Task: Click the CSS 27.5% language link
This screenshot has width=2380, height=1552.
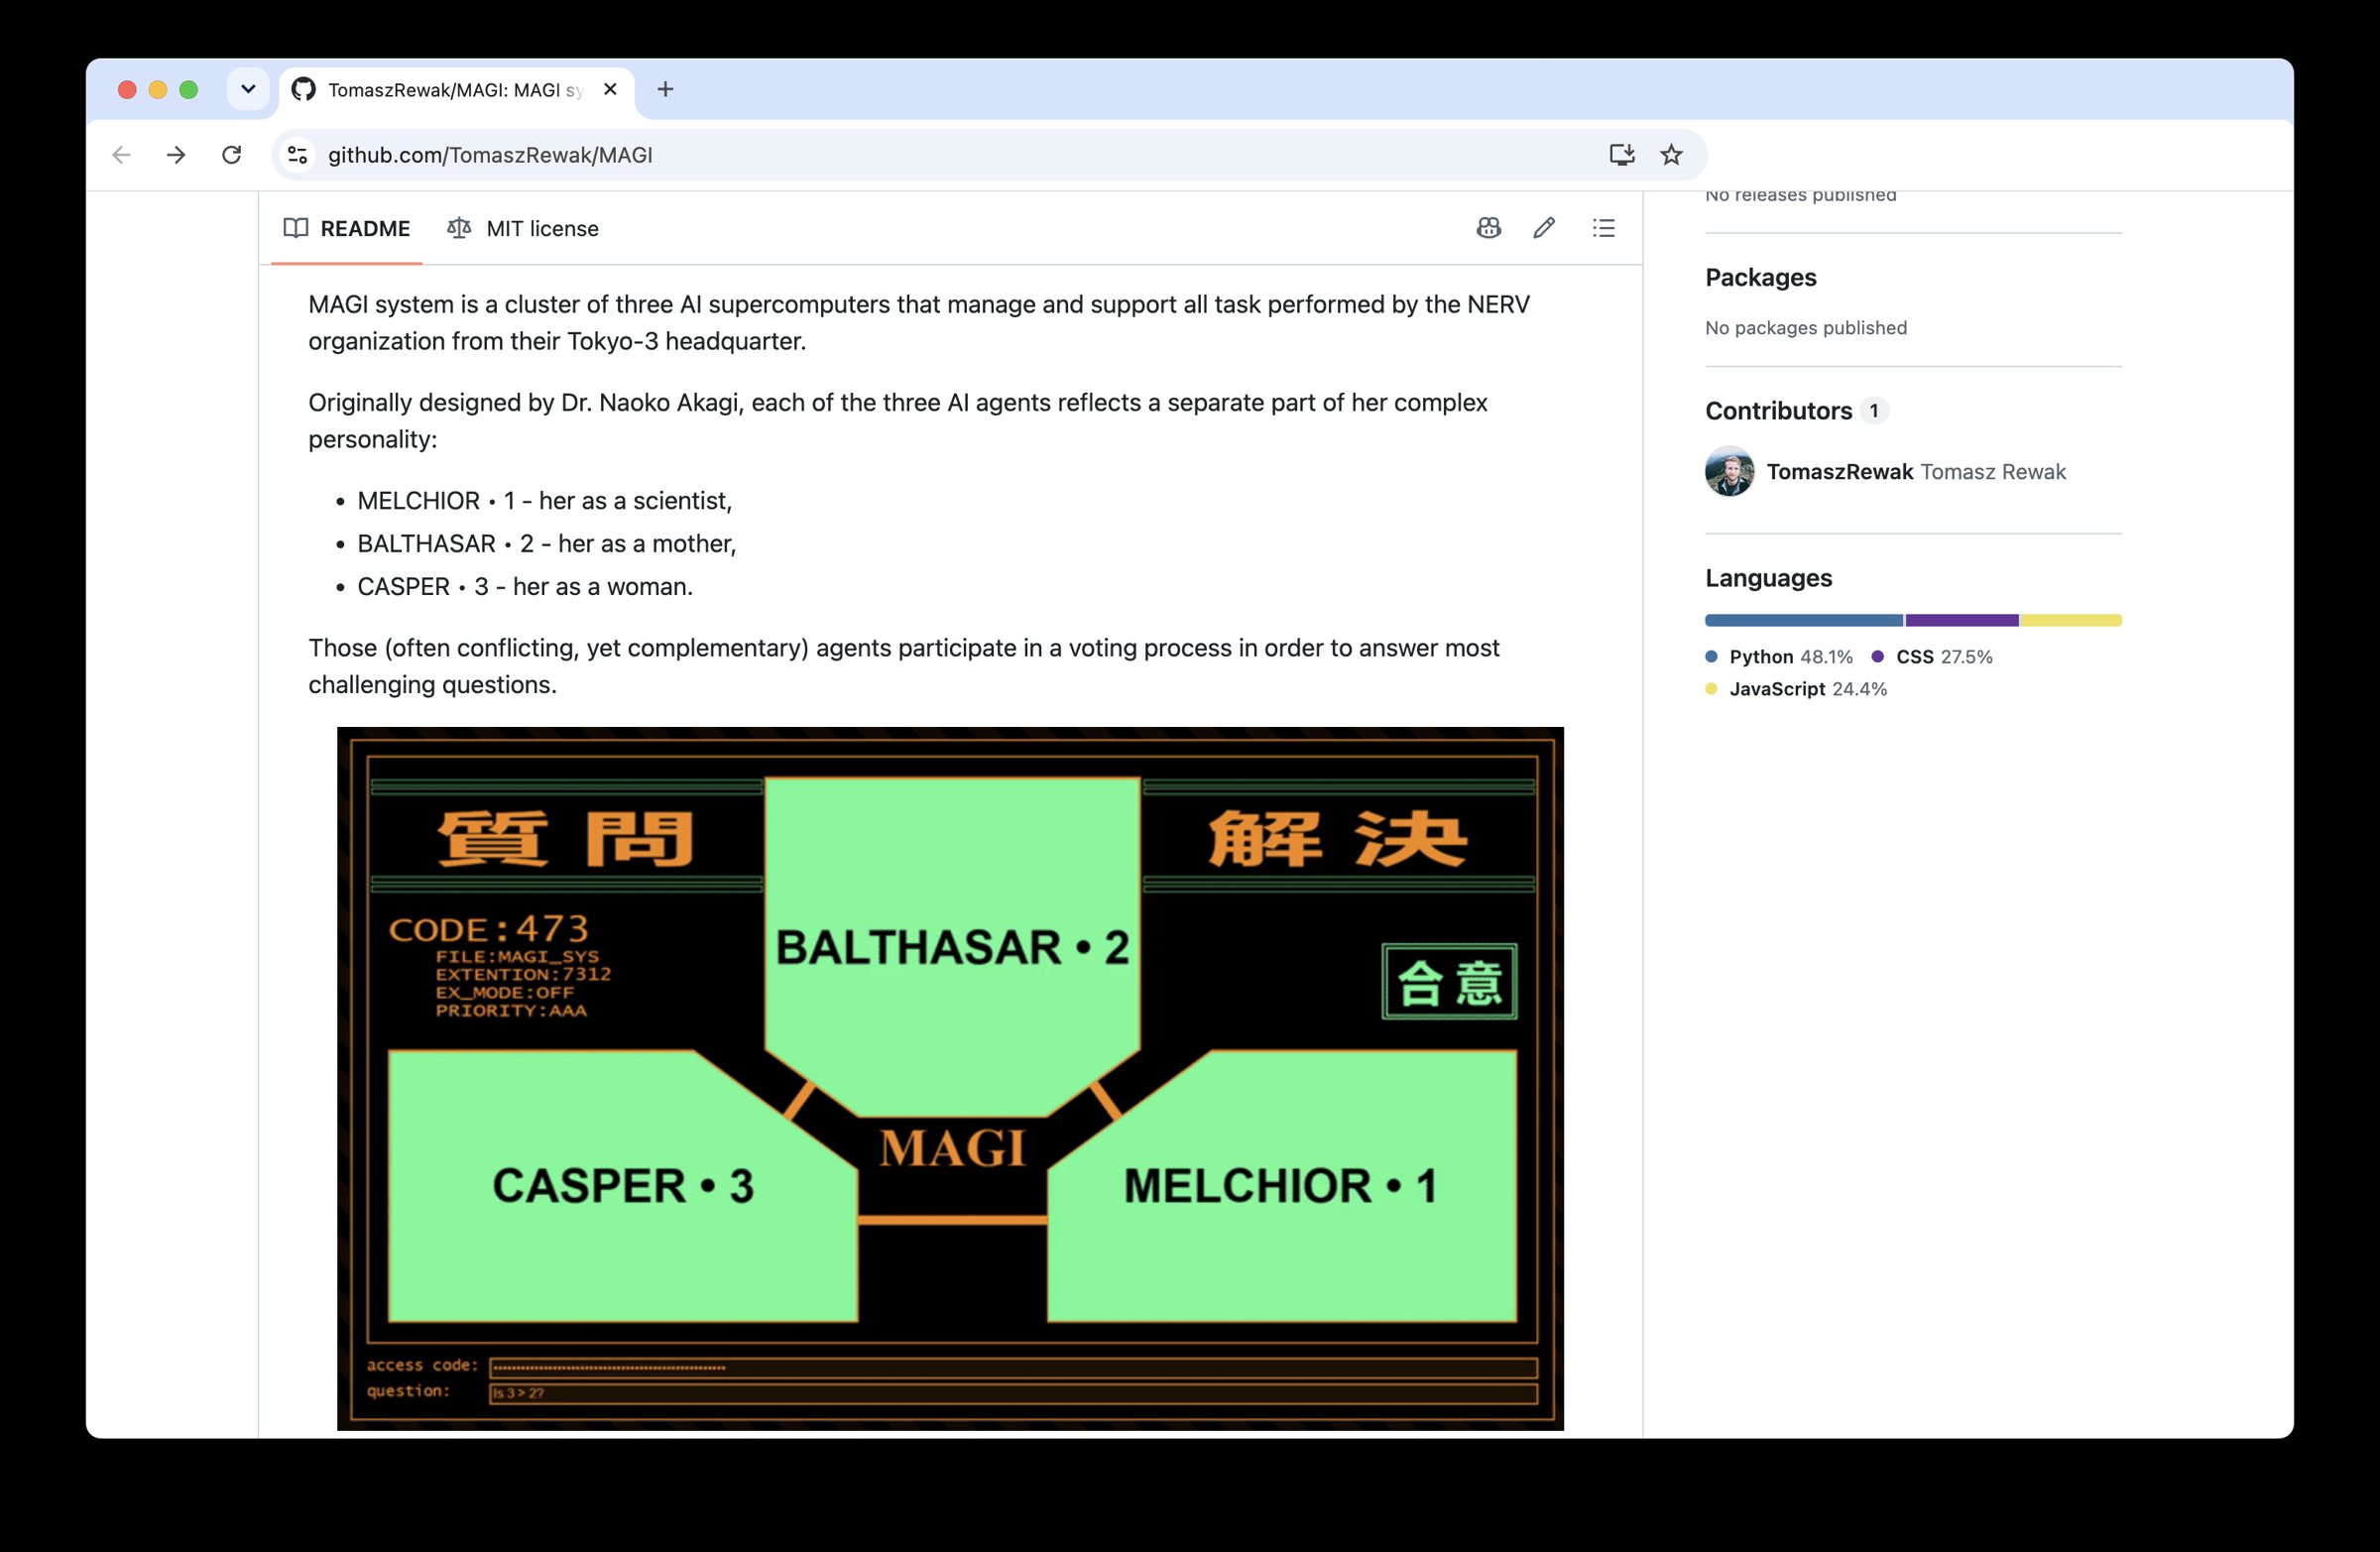Action: (1931, 657)
